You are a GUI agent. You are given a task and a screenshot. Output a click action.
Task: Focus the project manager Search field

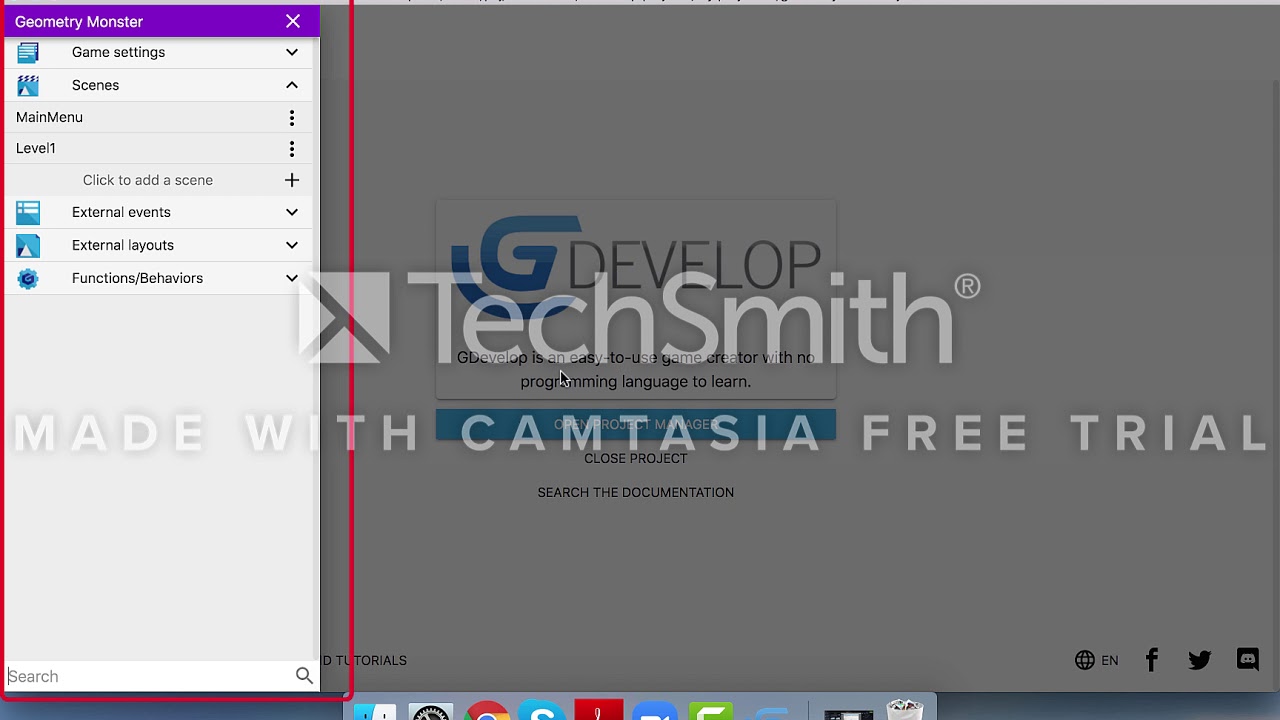[150, 676]
